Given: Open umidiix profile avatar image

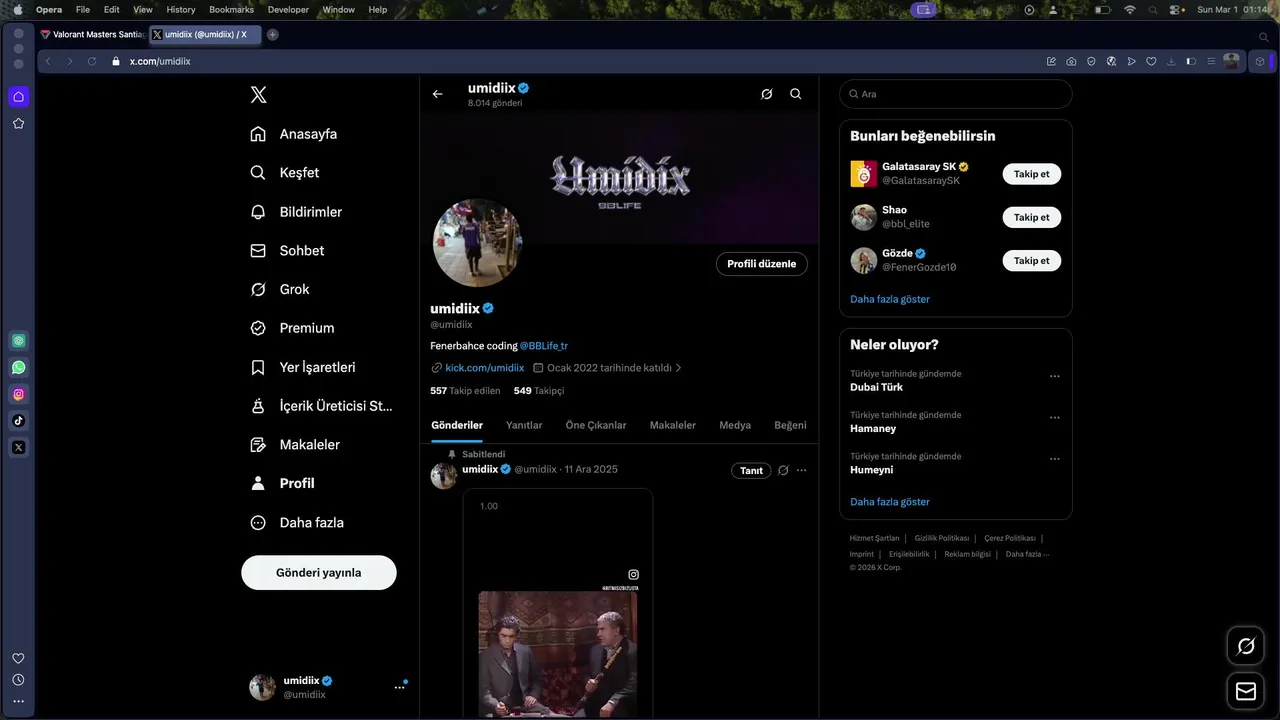Looking at the screenshot, I should (x=477, y=243).
